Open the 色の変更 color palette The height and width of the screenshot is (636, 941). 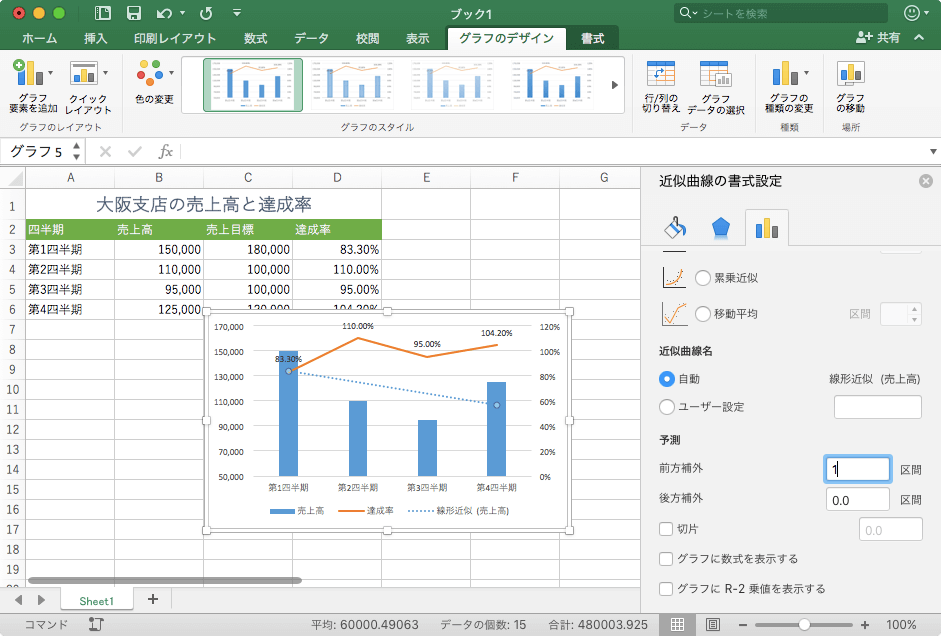pos(155,82)
